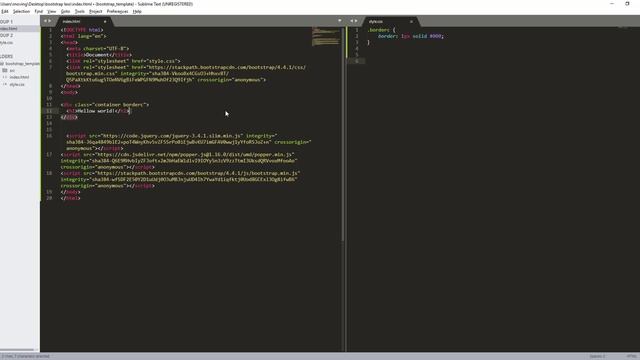The height and width of the screenshot is (360, 640).
Task: Open style.css in the FOLDERS tree
Action: click(17, 84)
